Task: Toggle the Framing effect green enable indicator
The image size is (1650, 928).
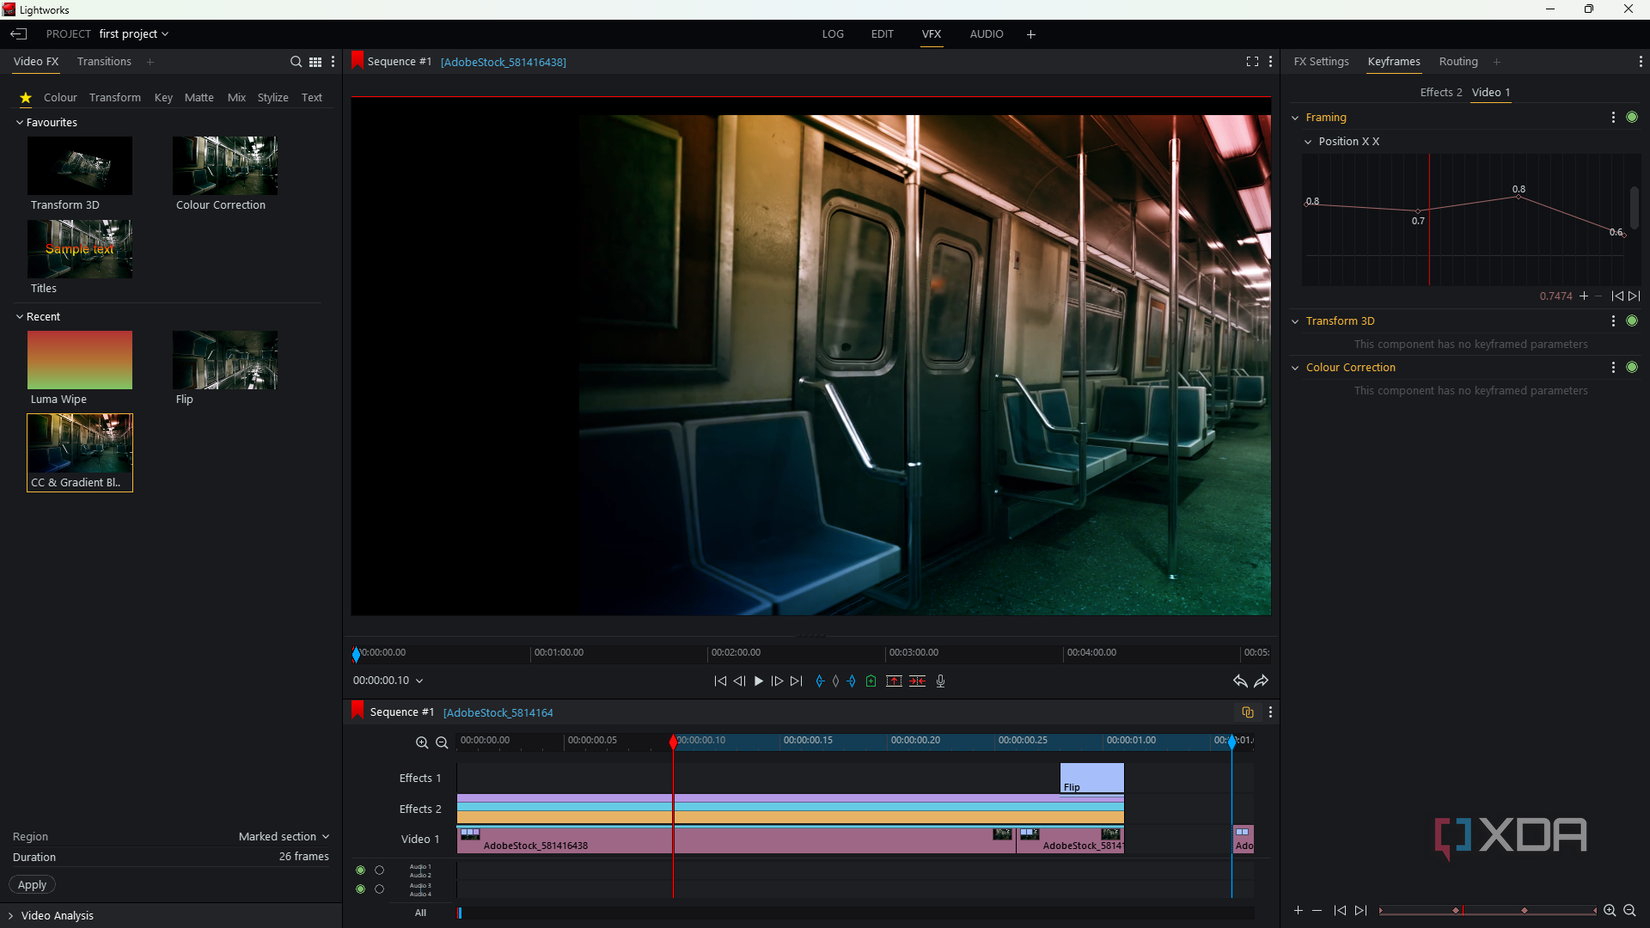Action: click(1632, 117)
